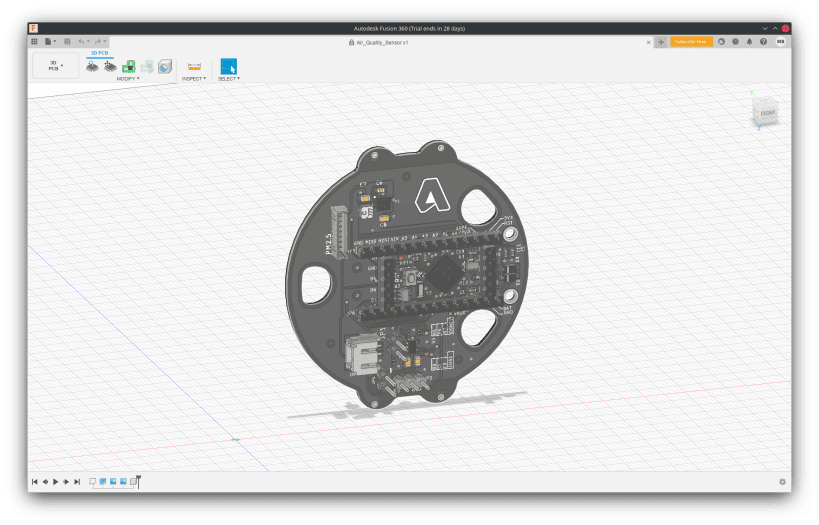Open a new design tab with plus button

661,42
